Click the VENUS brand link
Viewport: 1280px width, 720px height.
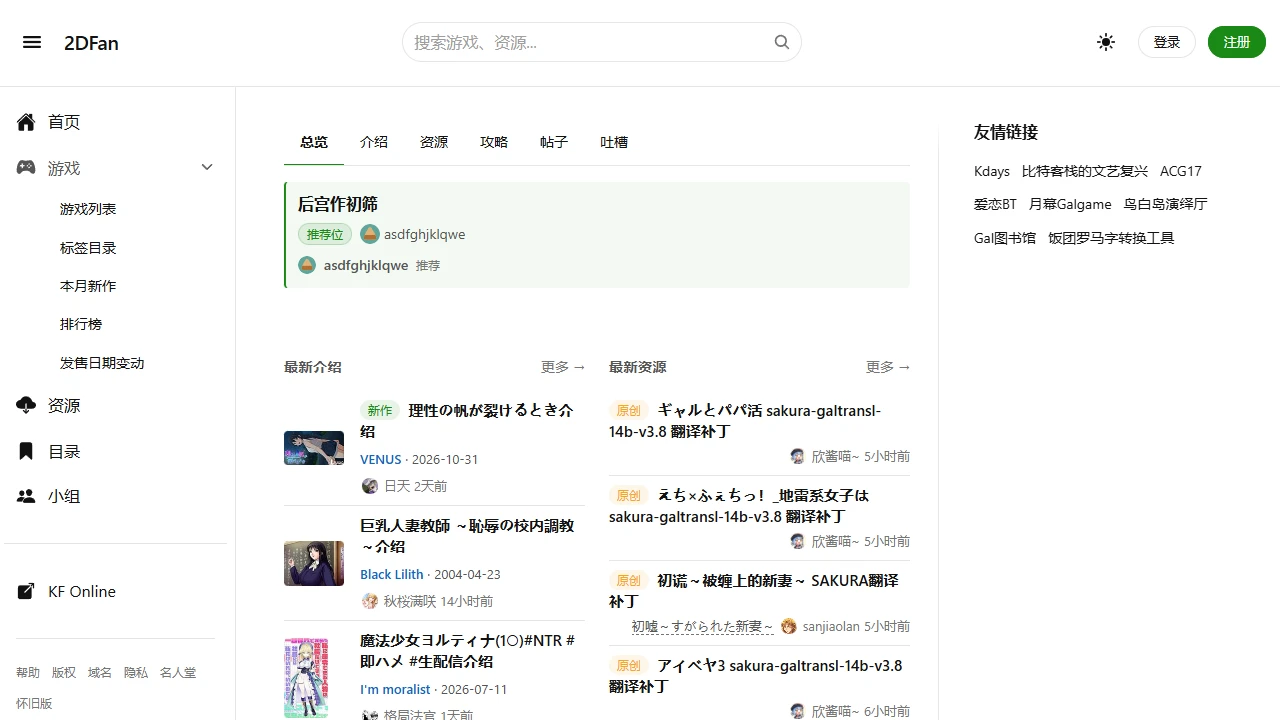381,460
